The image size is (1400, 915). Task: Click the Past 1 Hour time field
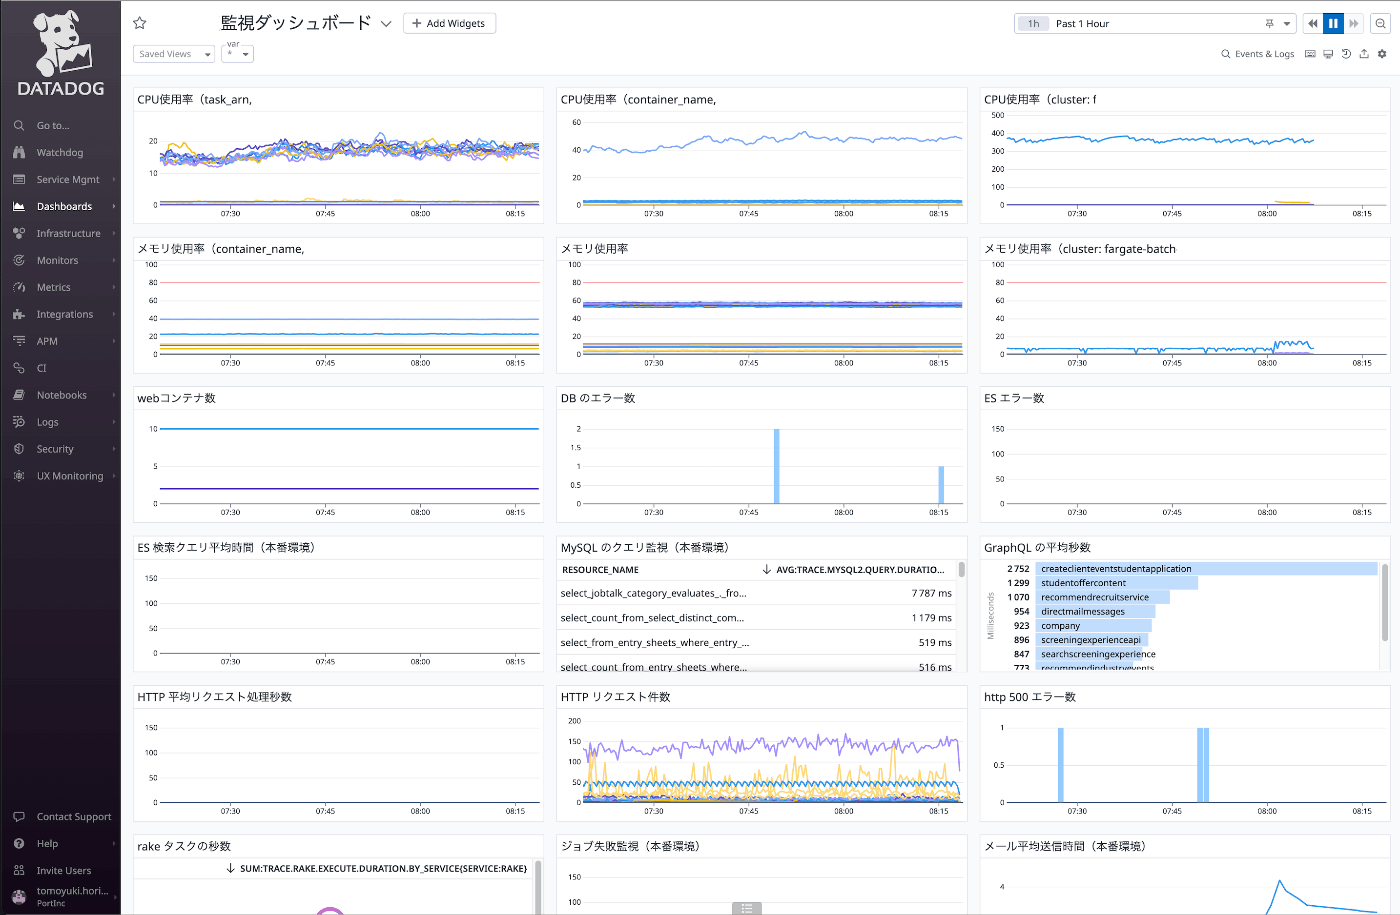coord(1156,24)
